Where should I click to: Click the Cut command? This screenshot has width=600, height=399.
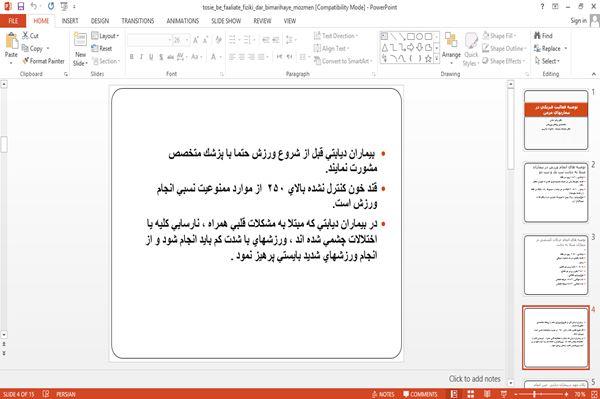pyautogui.click(x=30, y=36)
